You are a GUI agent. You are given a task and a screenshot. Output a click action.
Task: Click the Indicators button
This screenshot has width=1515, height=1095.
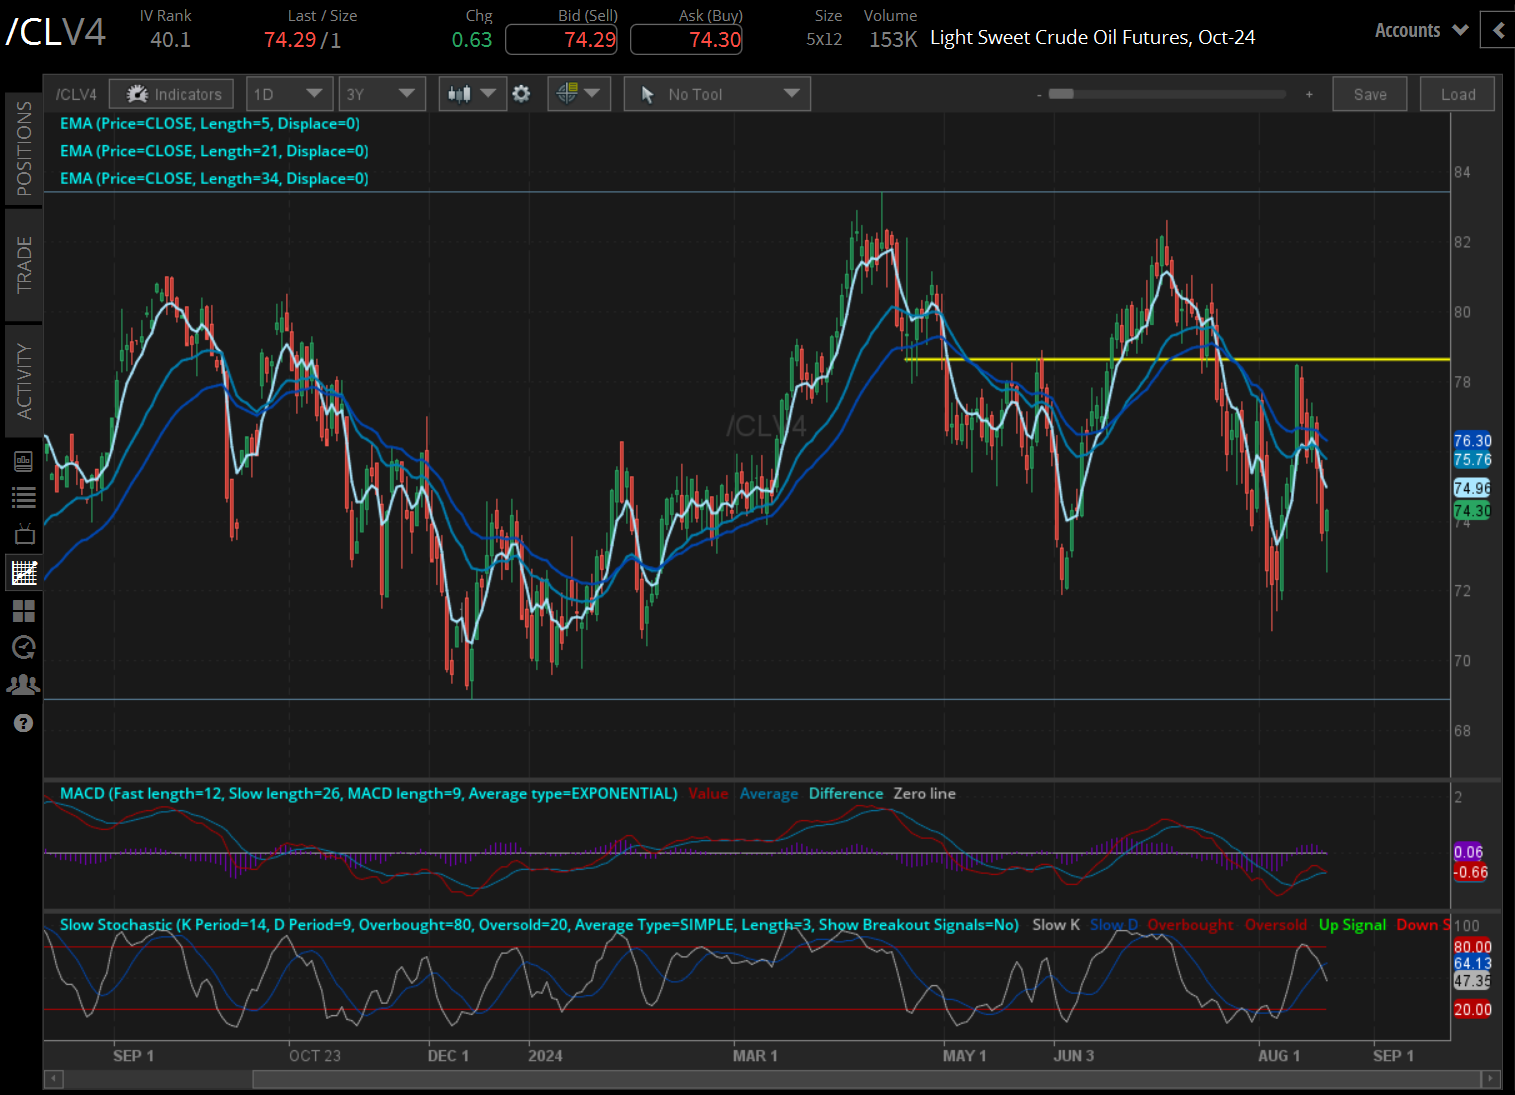171,93
